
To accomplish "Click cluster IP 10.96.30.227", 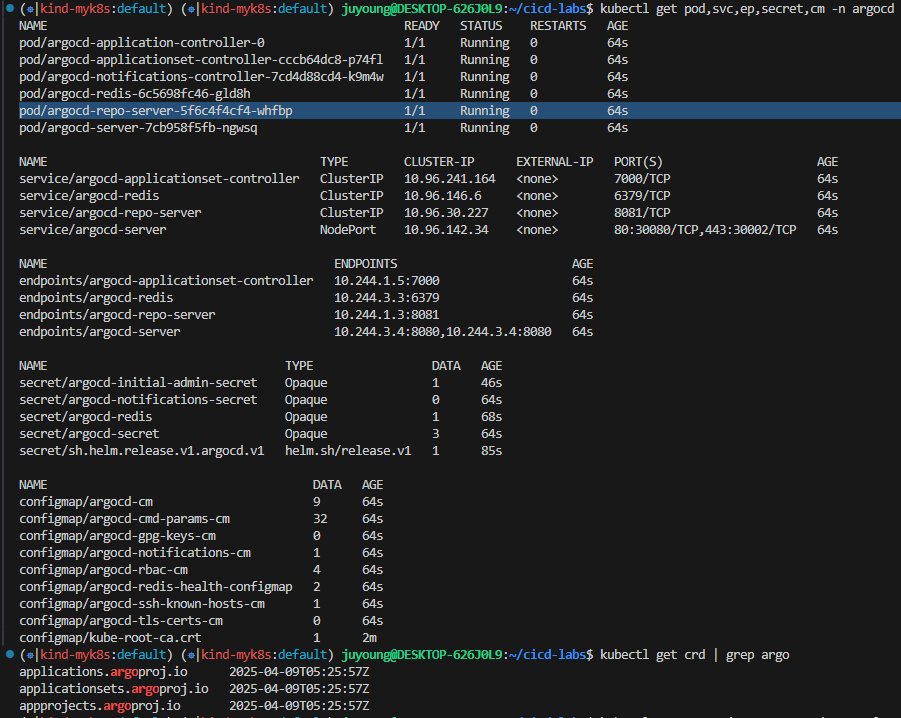I will pos(446,213).
